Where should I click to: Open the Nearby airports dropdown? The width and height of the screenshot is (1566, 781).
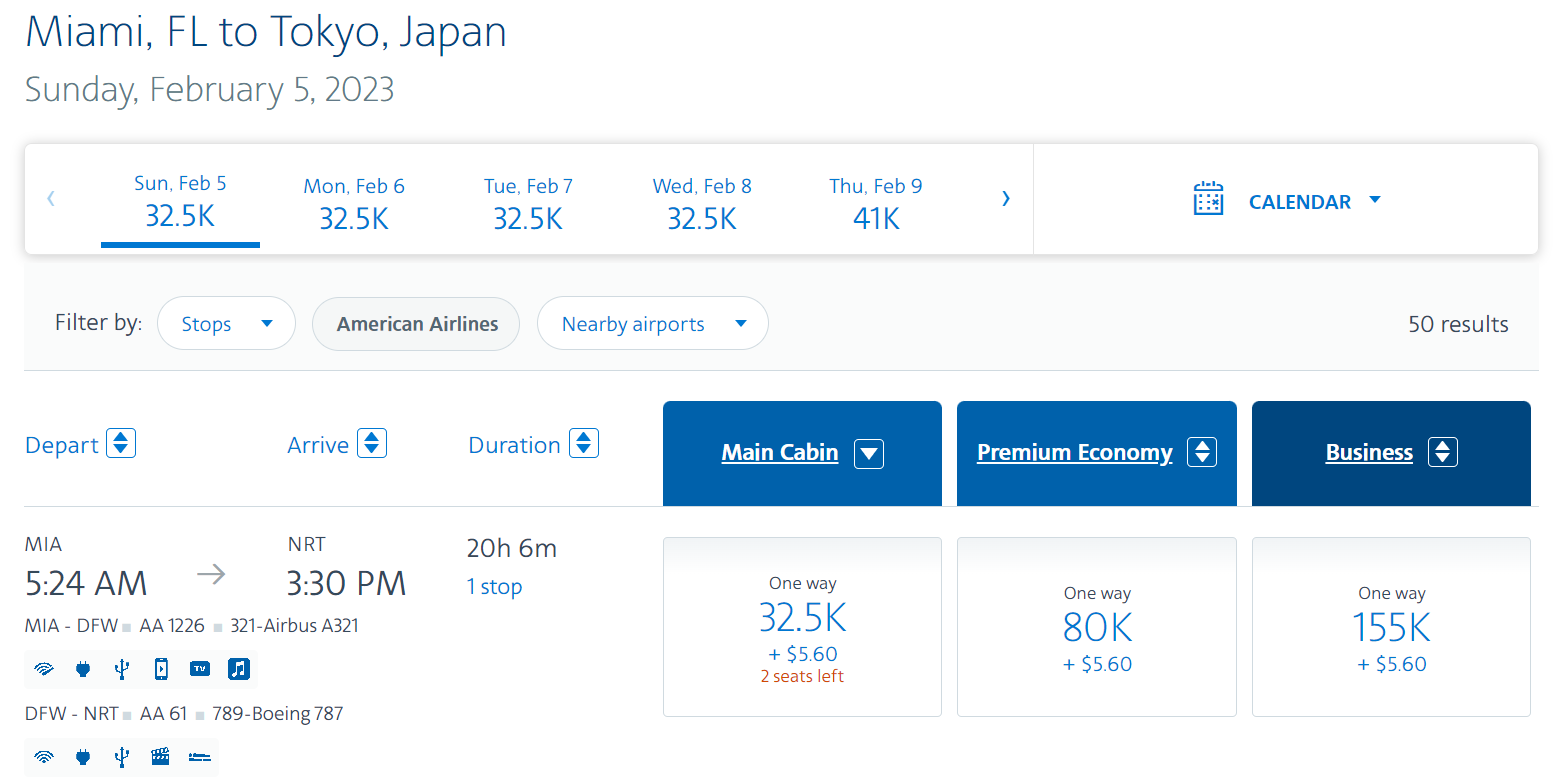pos(652,323)
